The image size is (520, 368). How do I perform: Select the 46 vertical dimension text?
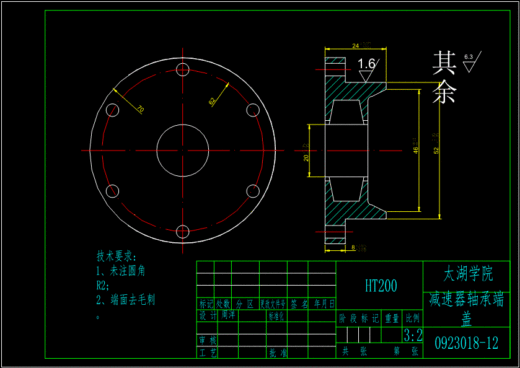tap(416, 150)
